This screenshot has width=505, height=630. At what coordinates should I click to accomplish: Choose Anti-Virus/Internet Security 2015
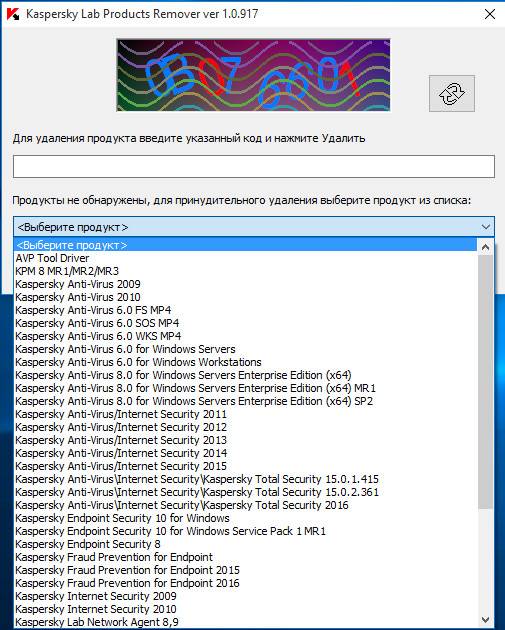(x=245, y=466)
